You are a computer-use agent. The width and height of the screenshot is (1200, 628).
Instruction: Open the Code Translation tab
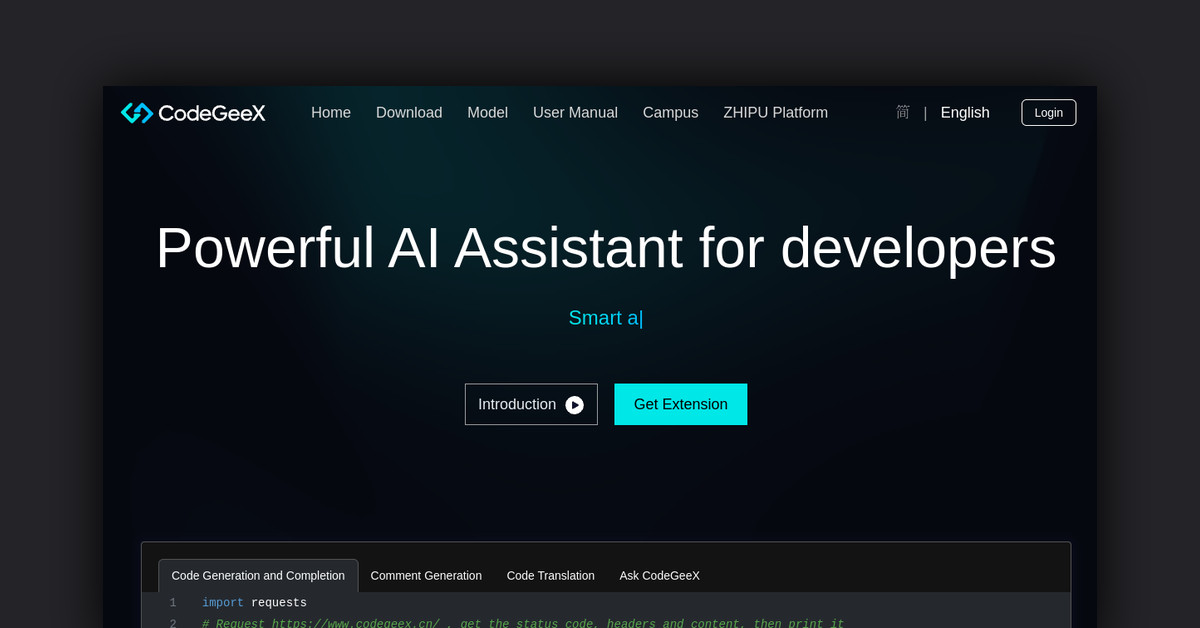tap(550, 575)
